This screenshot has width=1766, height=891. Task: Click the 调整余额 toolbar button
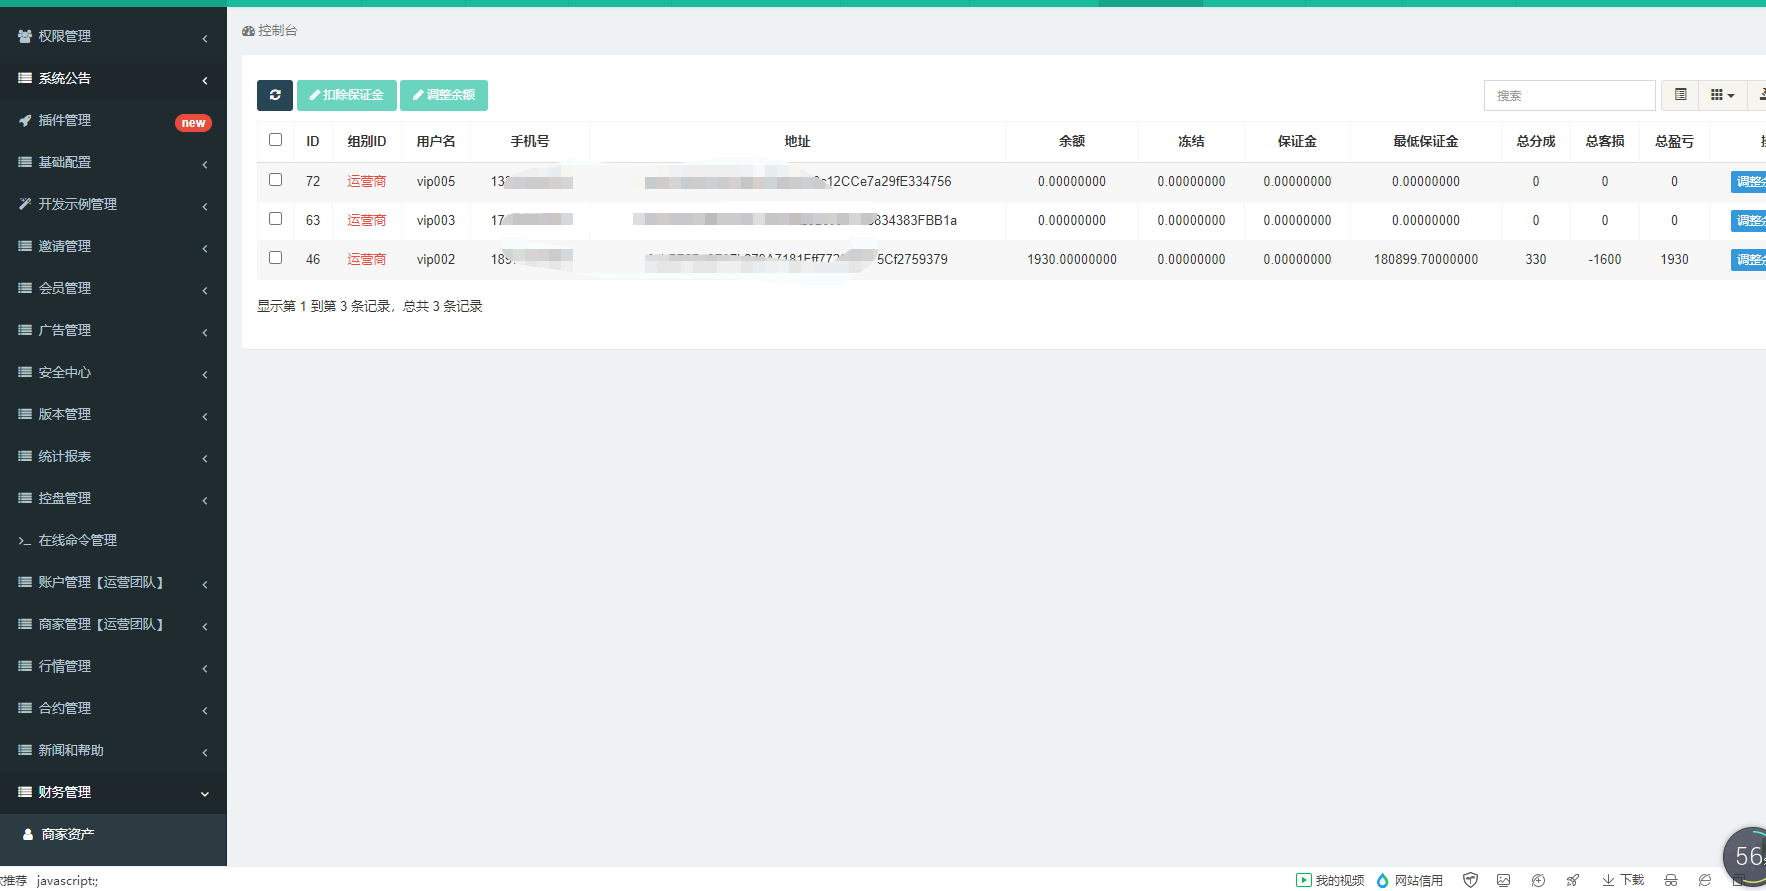[443, 95]
